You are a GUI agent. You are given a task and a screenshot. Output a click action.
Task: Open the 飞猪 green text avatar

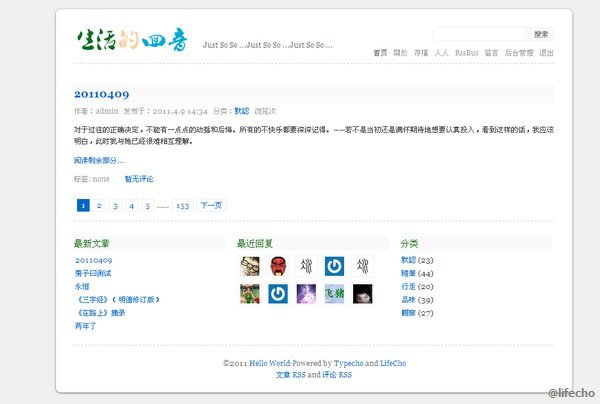click(x=334, y=294)
